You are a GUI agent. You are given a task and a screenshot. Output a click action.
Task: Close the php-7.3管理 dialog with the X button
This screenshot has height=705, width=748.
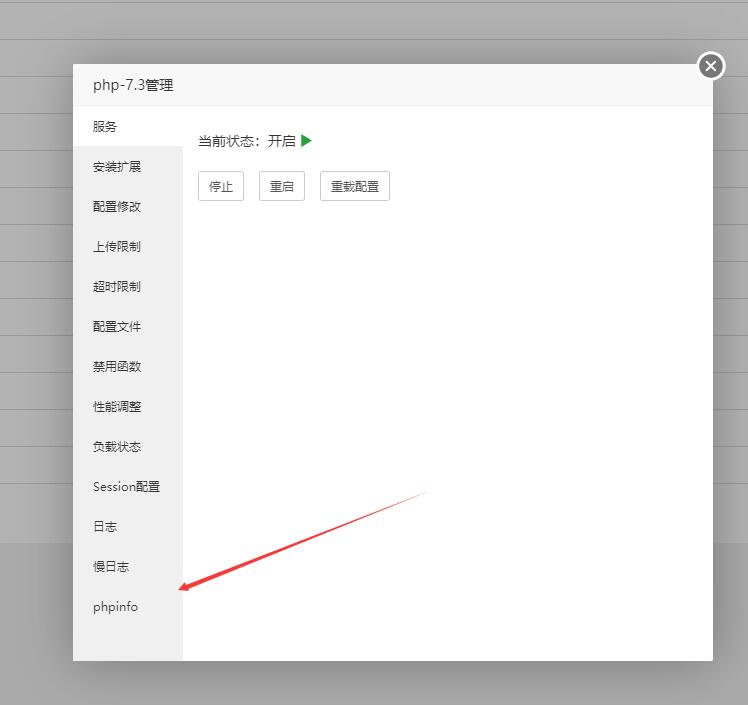coord(711,66)
